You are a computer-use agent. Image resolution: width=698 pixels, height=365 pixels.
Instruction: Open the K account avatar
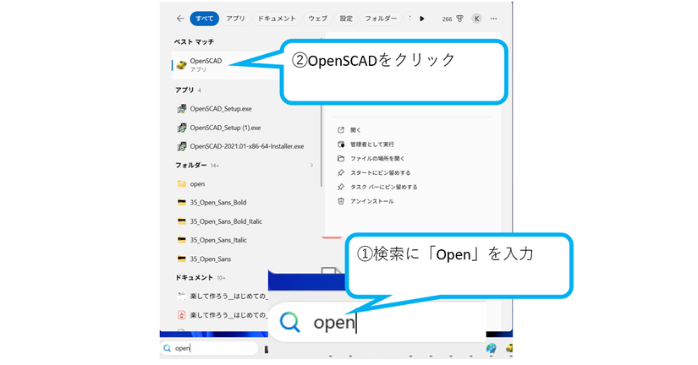tap(477, 19)
